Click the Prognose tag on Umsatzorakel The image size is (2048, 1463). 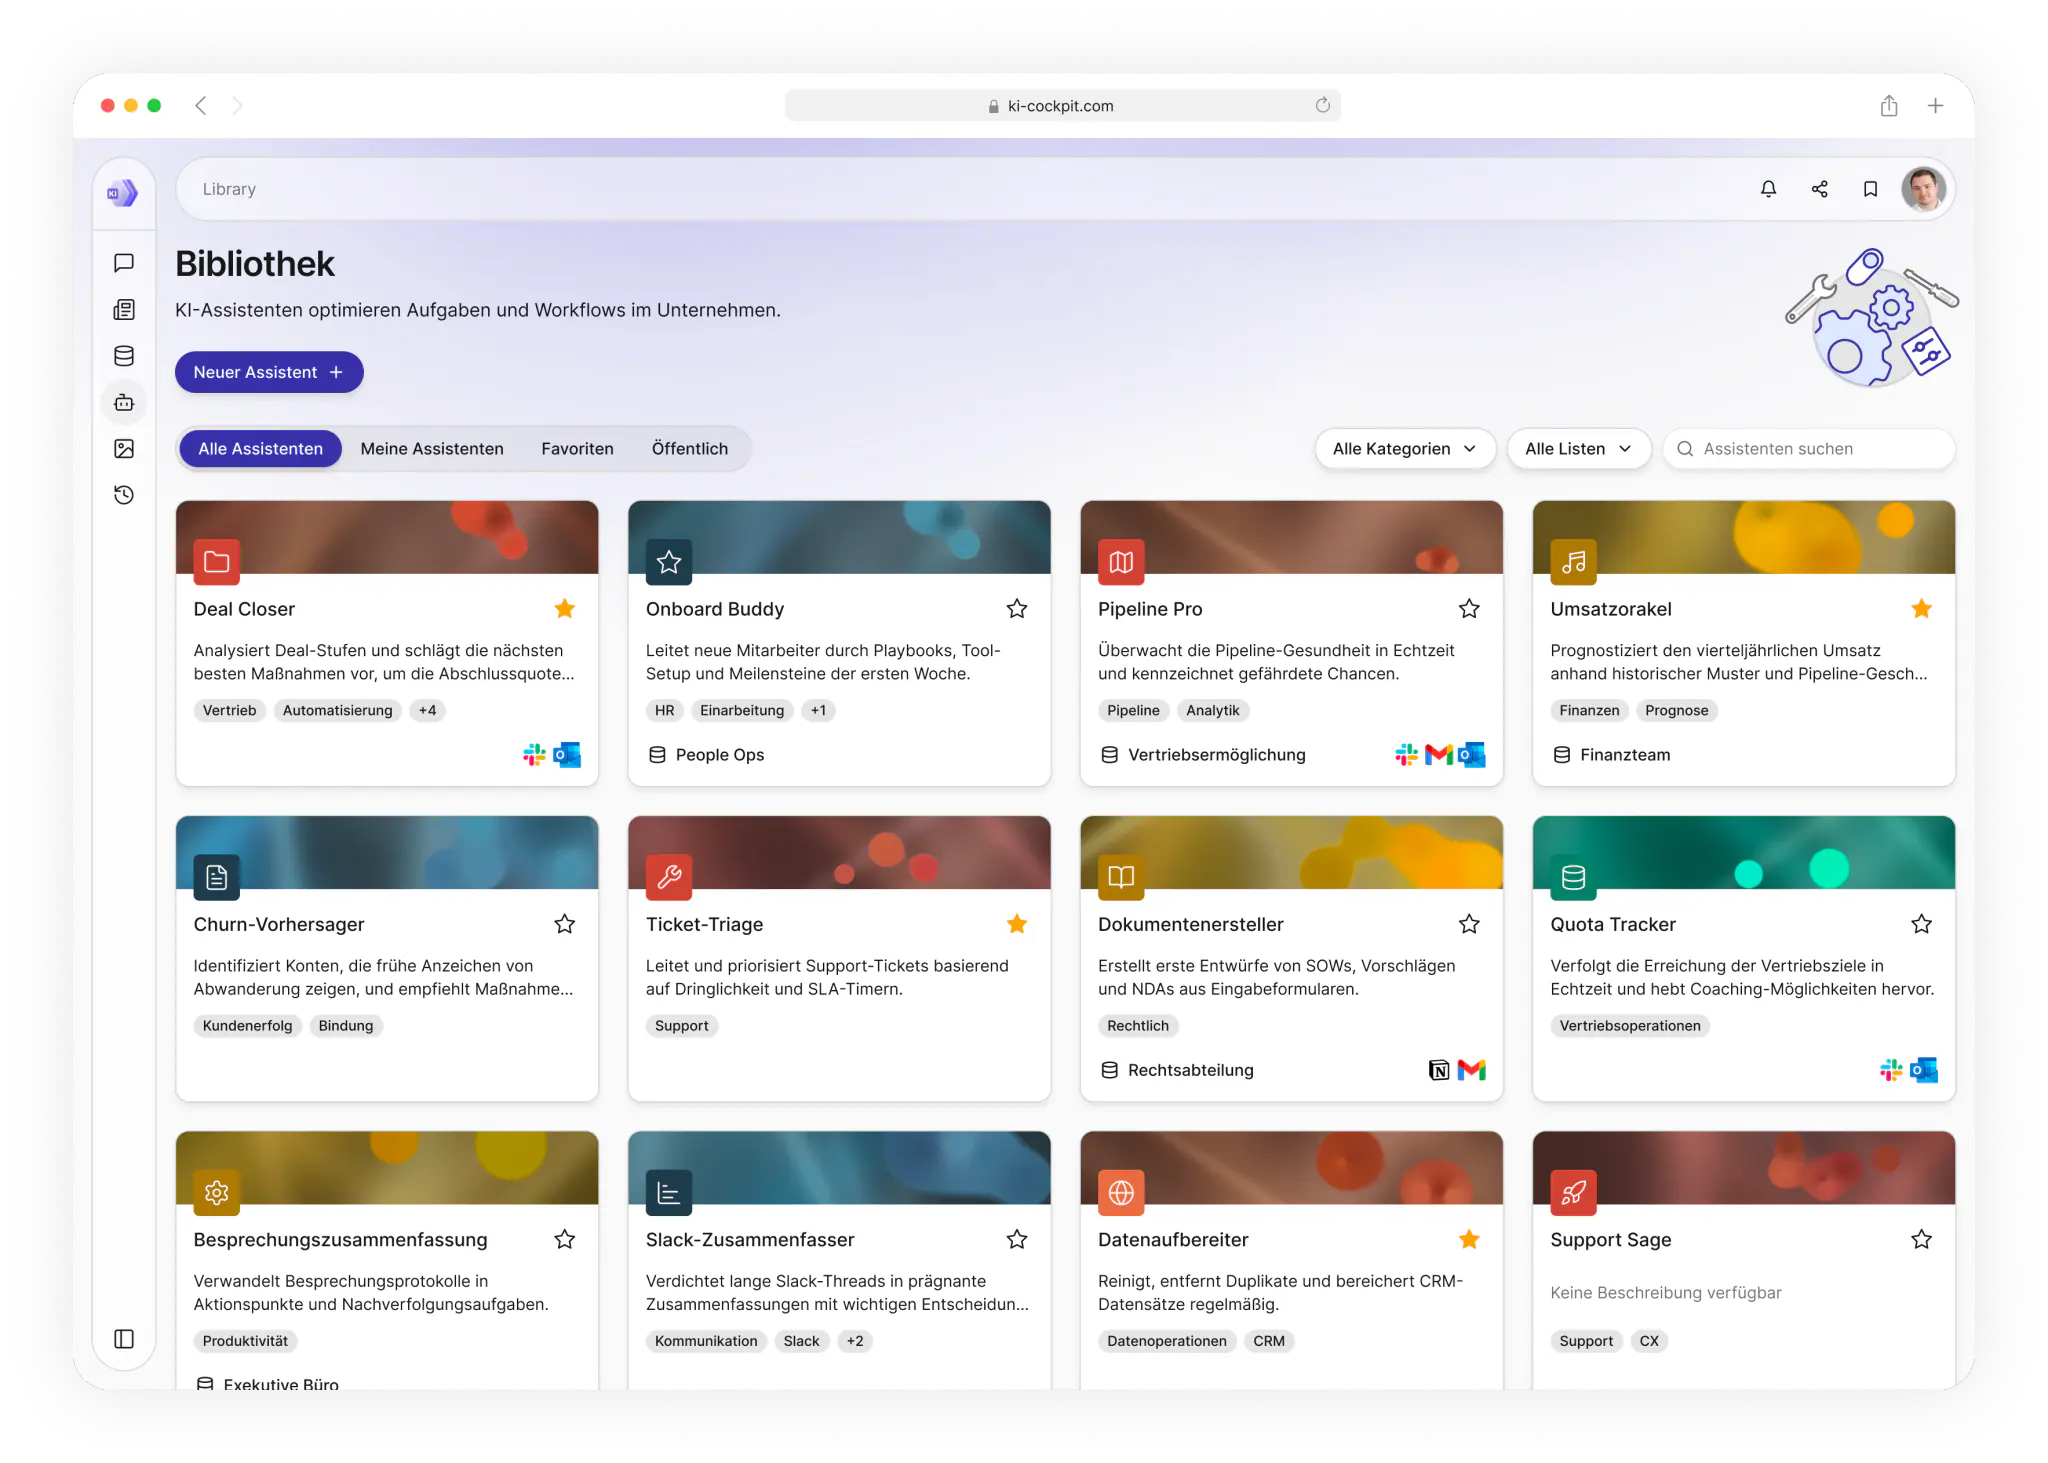click(1677, 711)
